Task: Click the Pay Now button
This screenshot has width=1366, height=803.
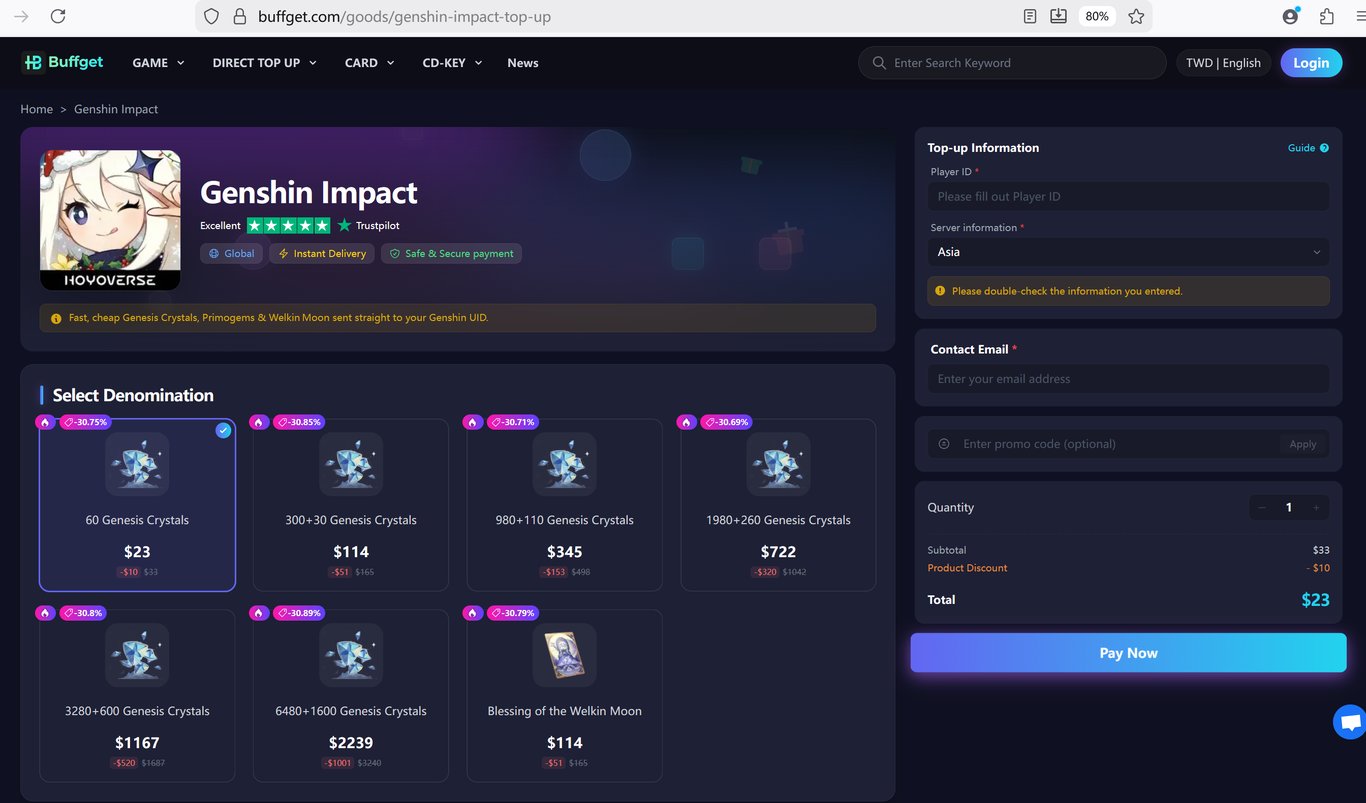Action: click(x=1128, y=653)
